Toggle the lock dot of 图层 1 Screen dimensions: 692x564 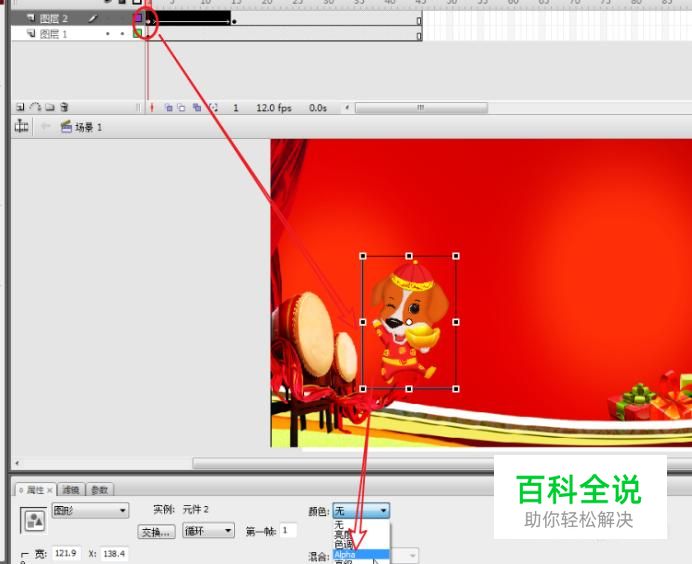click(122, 34)
